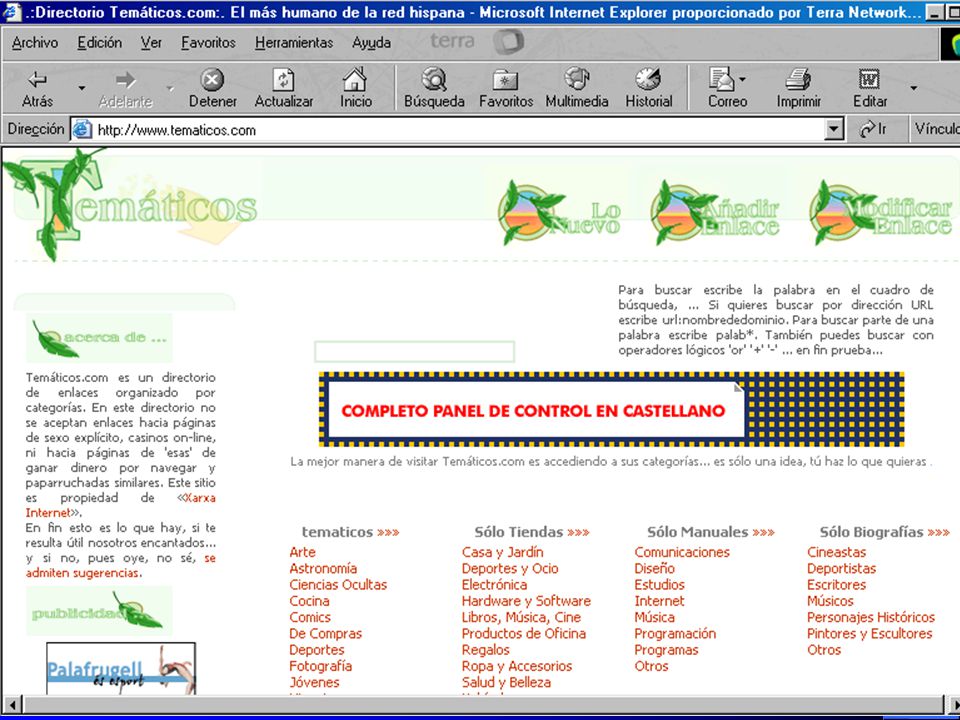960x720 pixels.
Task: Open the Arte category link
Action: [x=302, y=552]
